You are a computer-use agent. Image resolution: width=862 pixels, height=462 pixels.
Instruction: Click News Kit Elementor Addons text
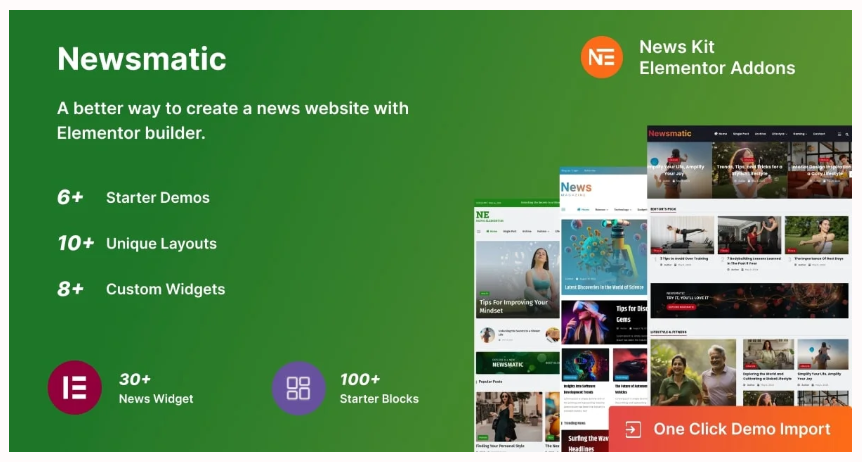(x=717, y=57)
